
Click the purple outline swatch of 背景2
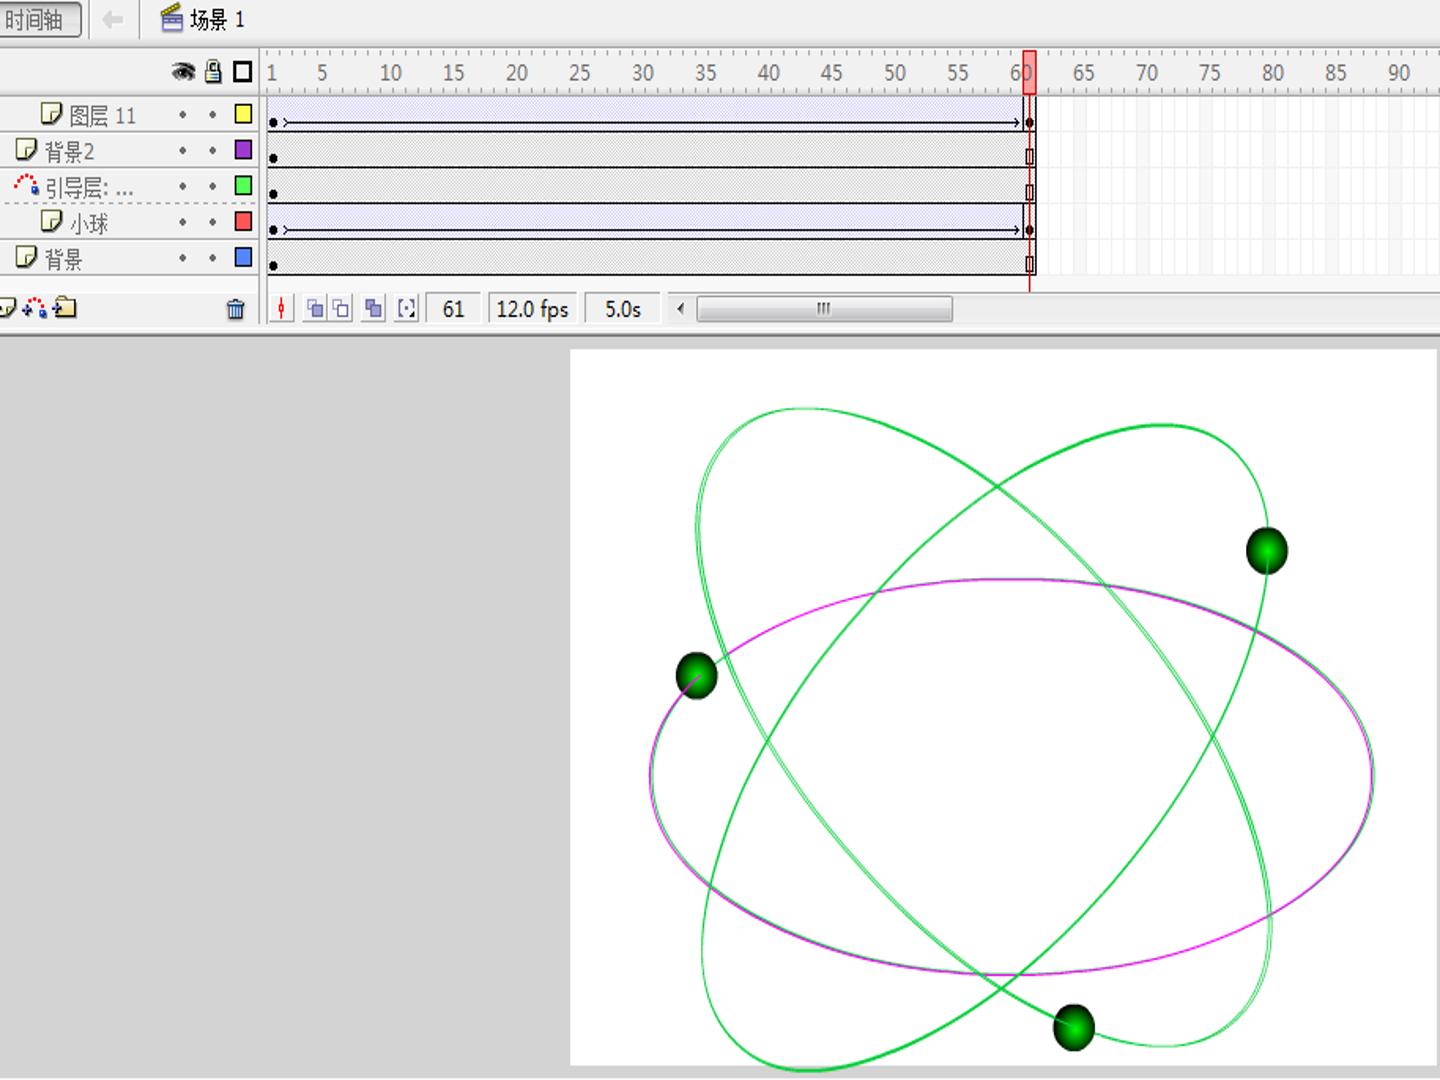(243, 150)
